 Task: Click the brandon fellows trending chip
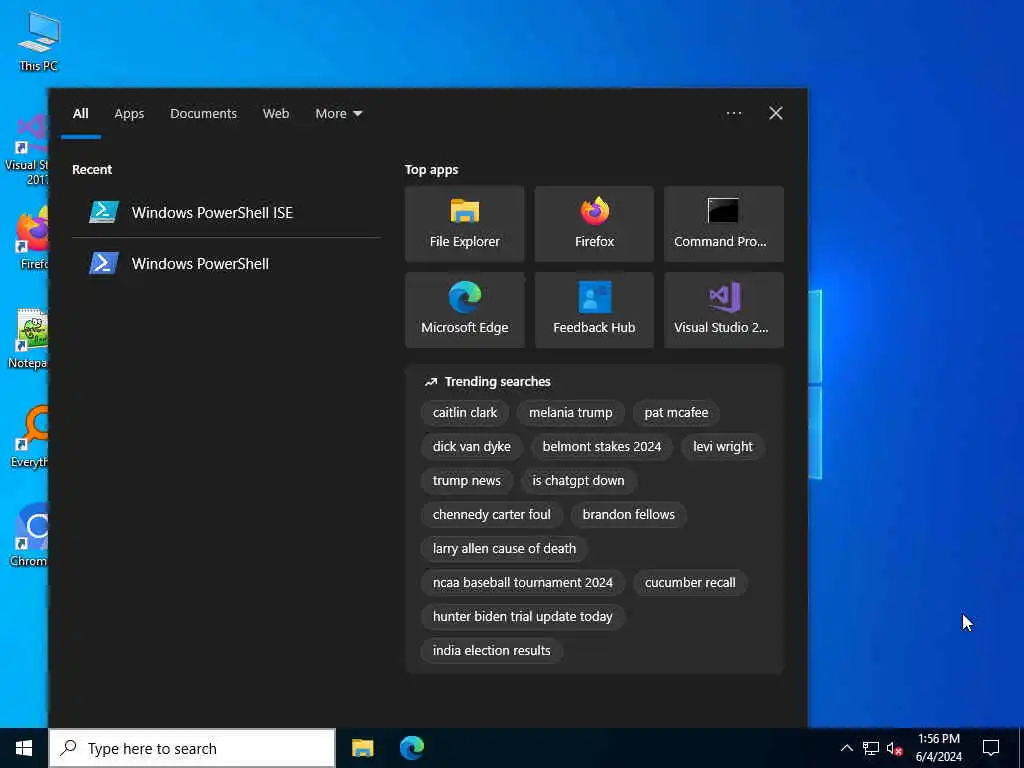[628, 515]
